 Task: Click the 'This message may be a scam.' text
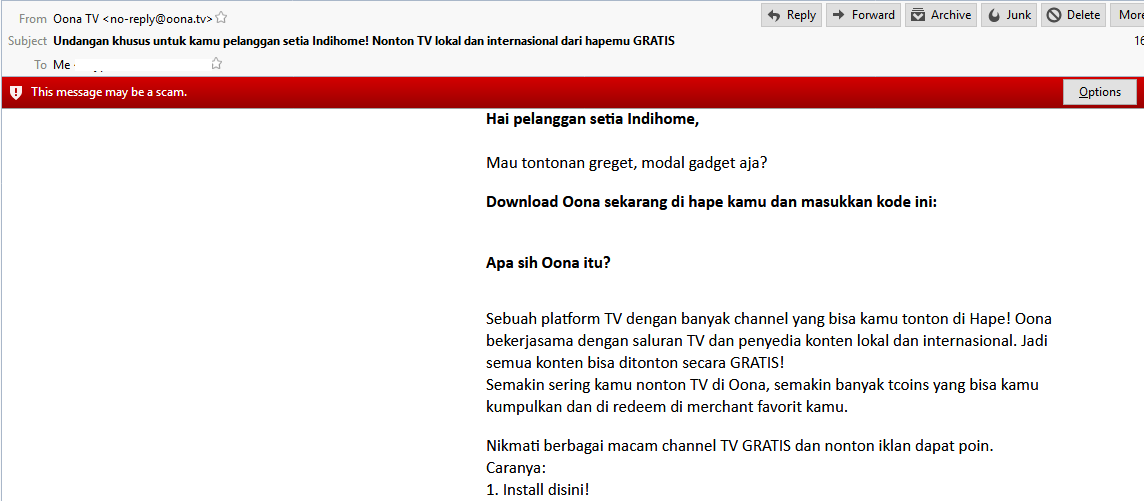109,93
